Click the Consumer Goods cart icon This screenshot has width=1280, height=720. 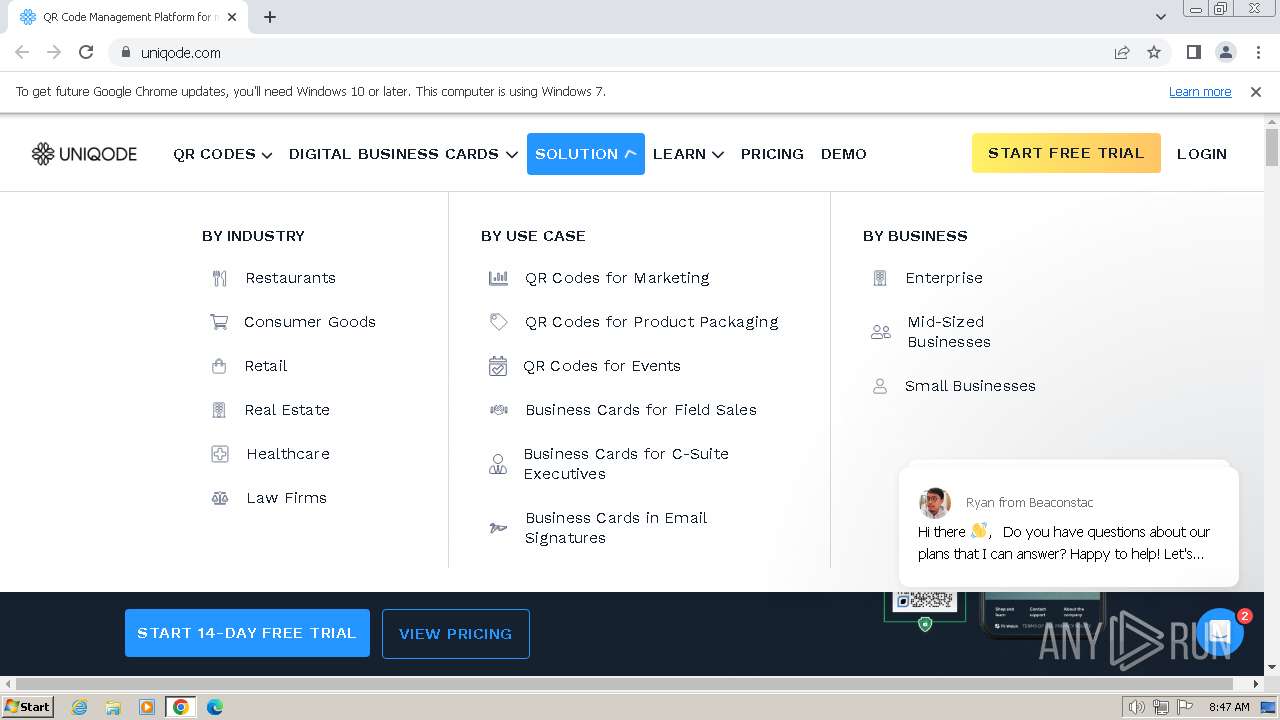point(219,322)
